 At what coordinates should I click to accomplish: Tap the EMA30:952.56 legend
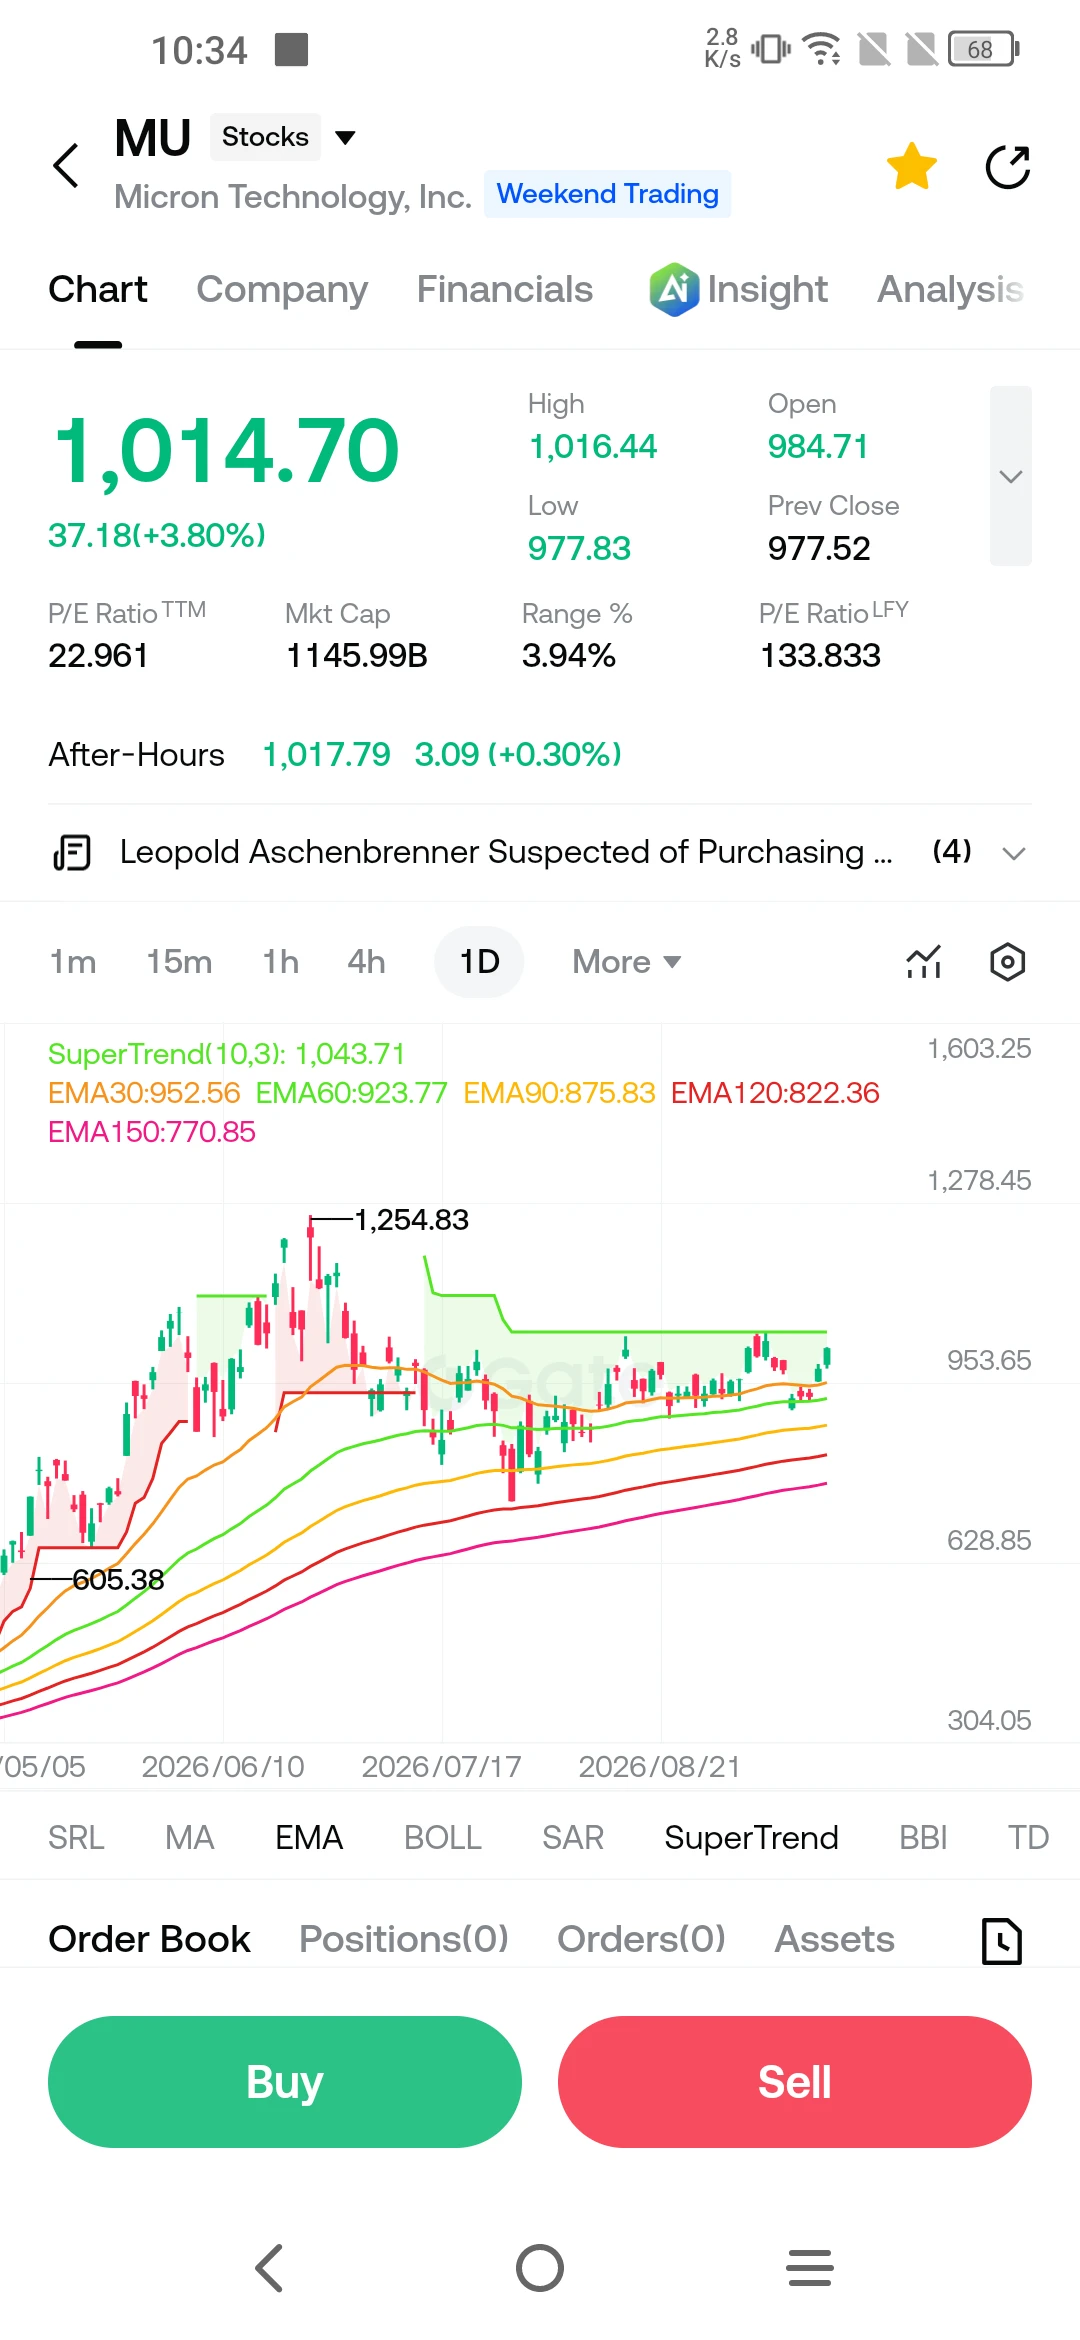144,1093
